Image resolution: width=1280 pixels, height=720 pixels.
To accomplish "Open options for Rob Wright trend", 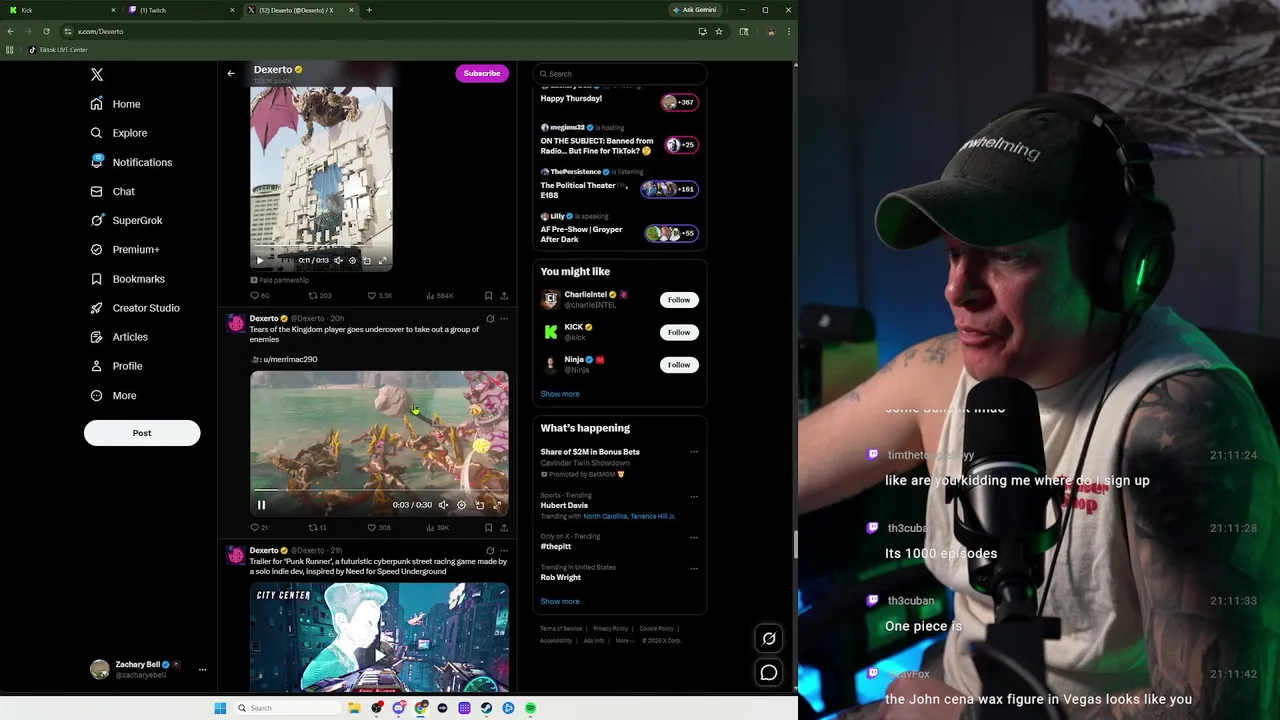I will [x=694, y=568].
